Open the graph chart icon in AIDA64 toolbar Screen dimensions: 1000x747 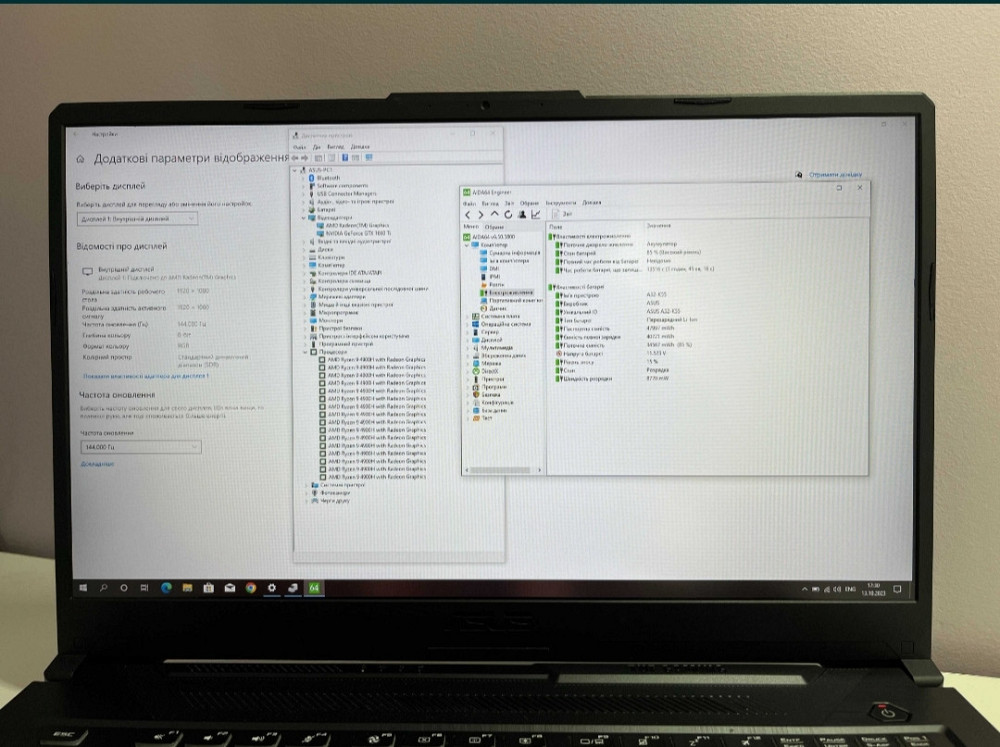click(535, 214)
